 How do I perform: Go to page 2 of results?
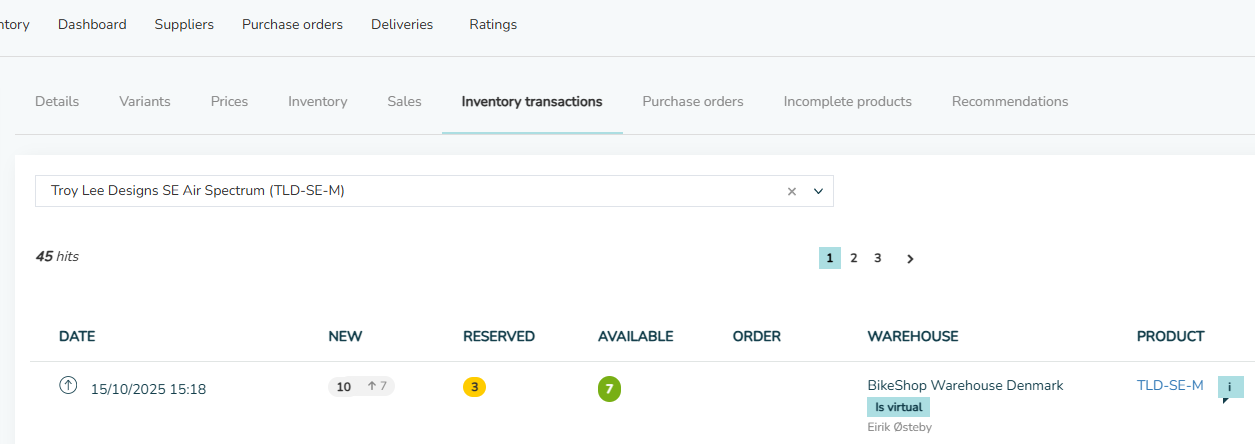pos(853,258)
